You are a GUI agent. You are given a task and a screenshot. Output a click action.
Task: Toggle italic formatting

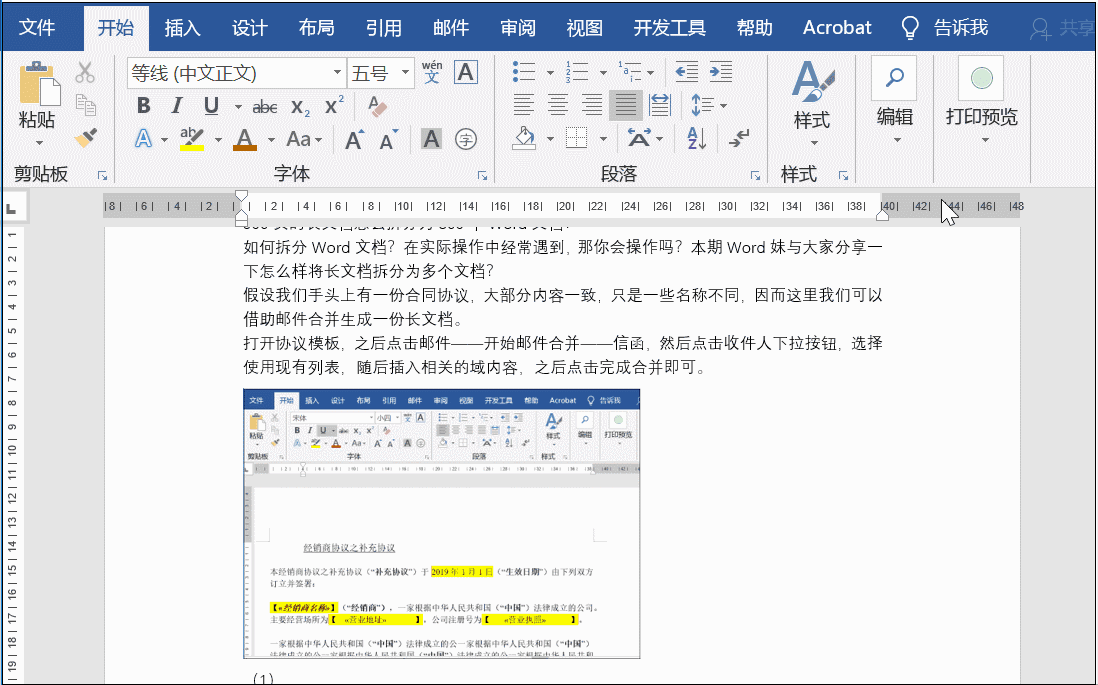point(176,106)
